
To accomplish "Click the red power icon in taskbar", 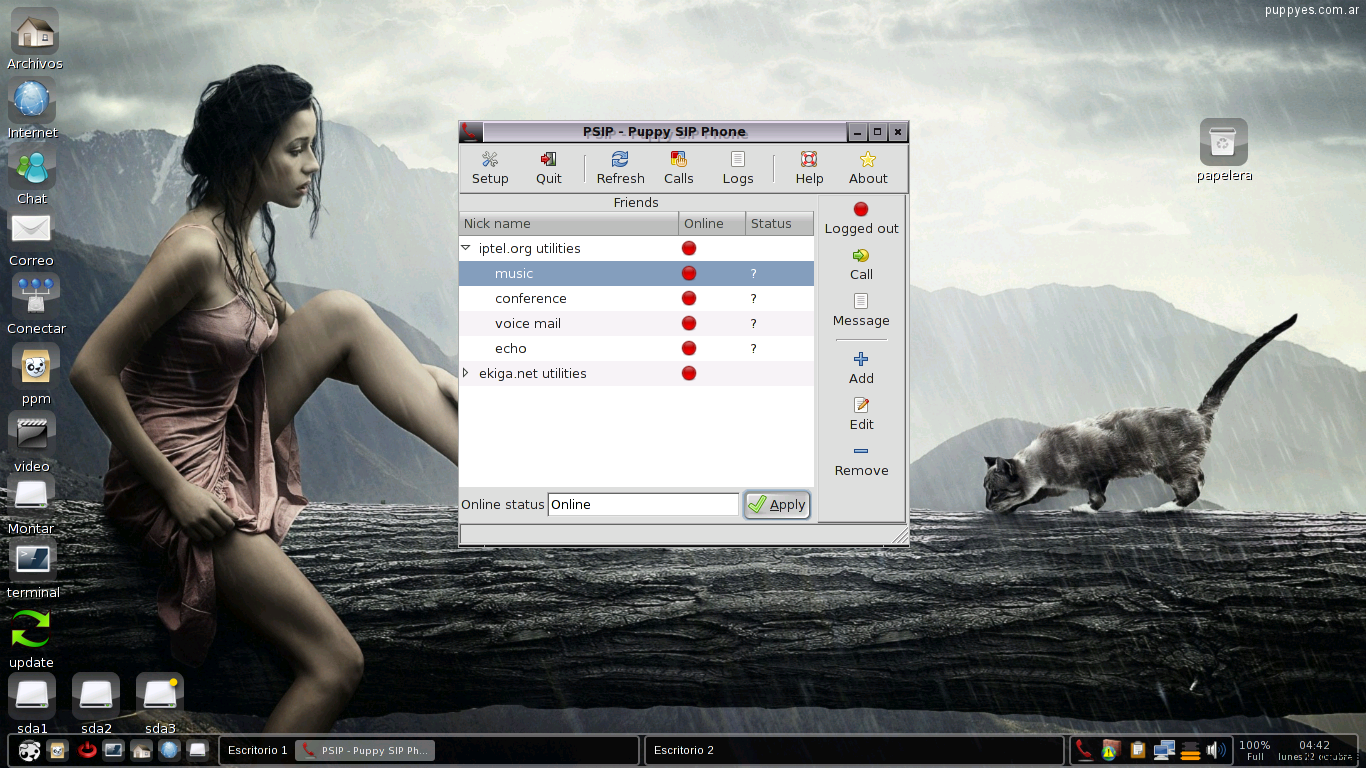I will coord(87,750).
